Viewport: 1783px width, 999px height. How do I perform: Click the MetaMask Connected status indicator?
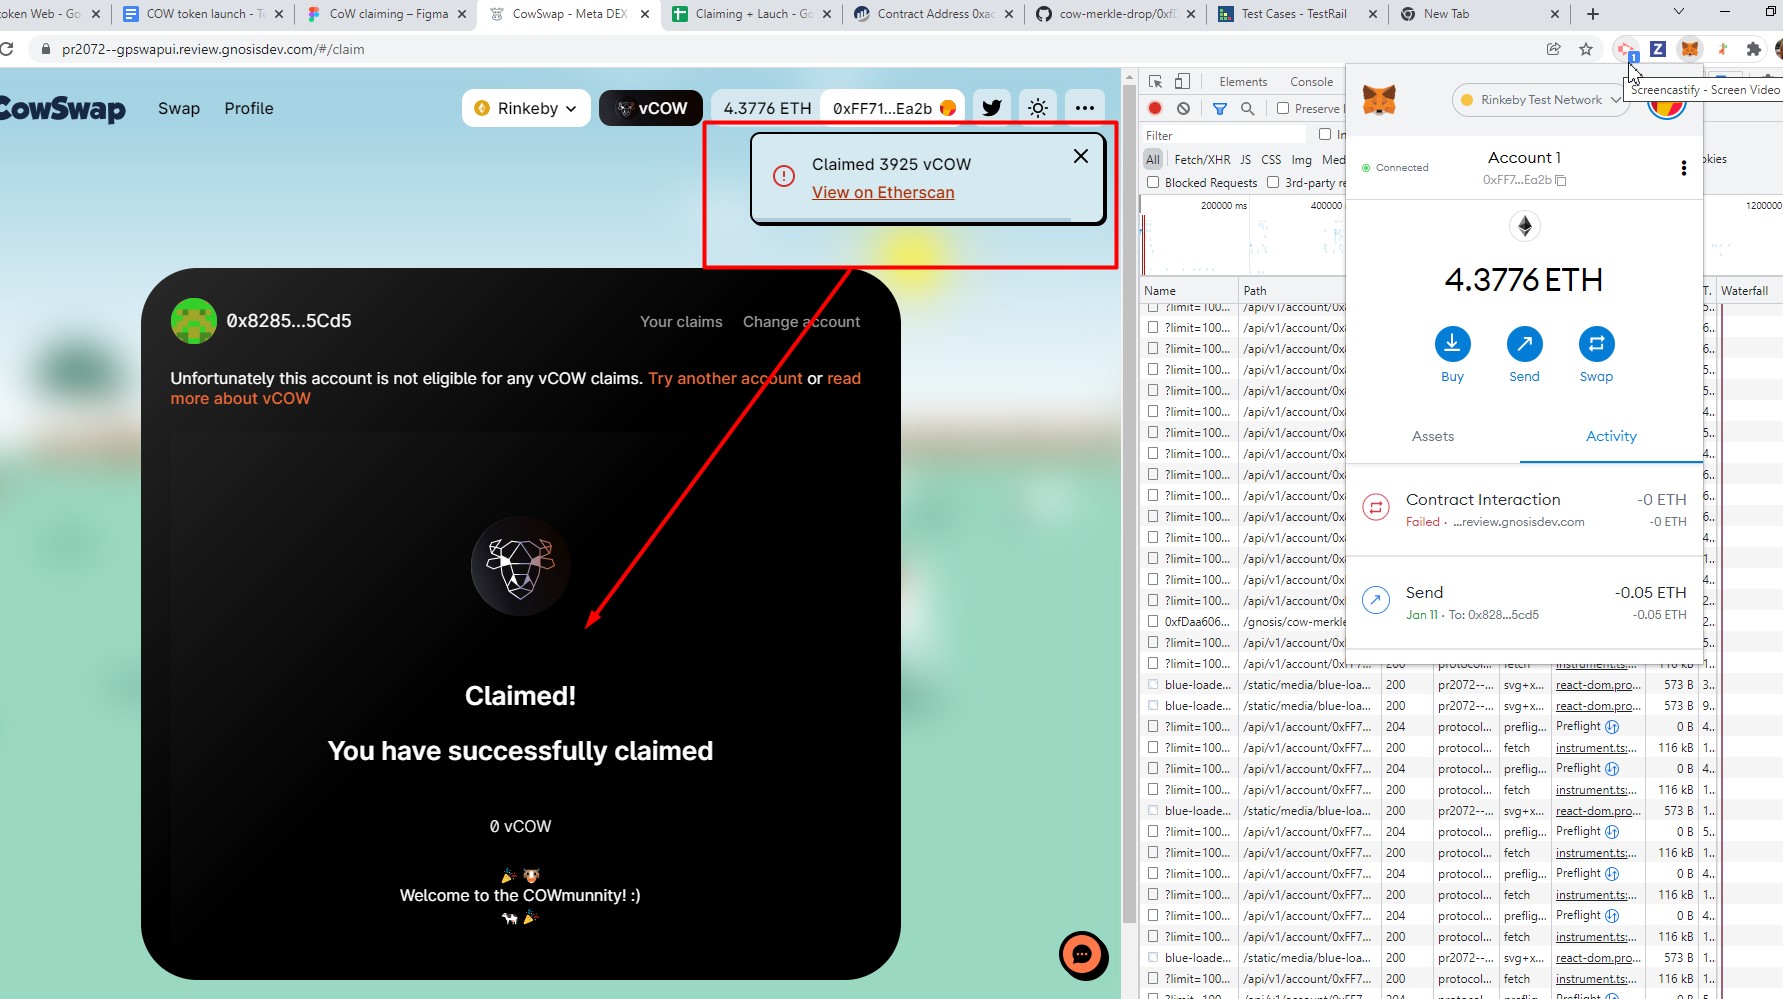pos(1395,168)
